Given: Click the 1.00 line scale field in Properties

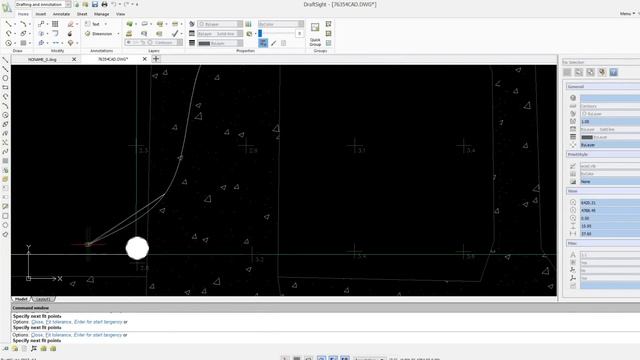Looking at the screenshot, I should [x=610, y=122].
